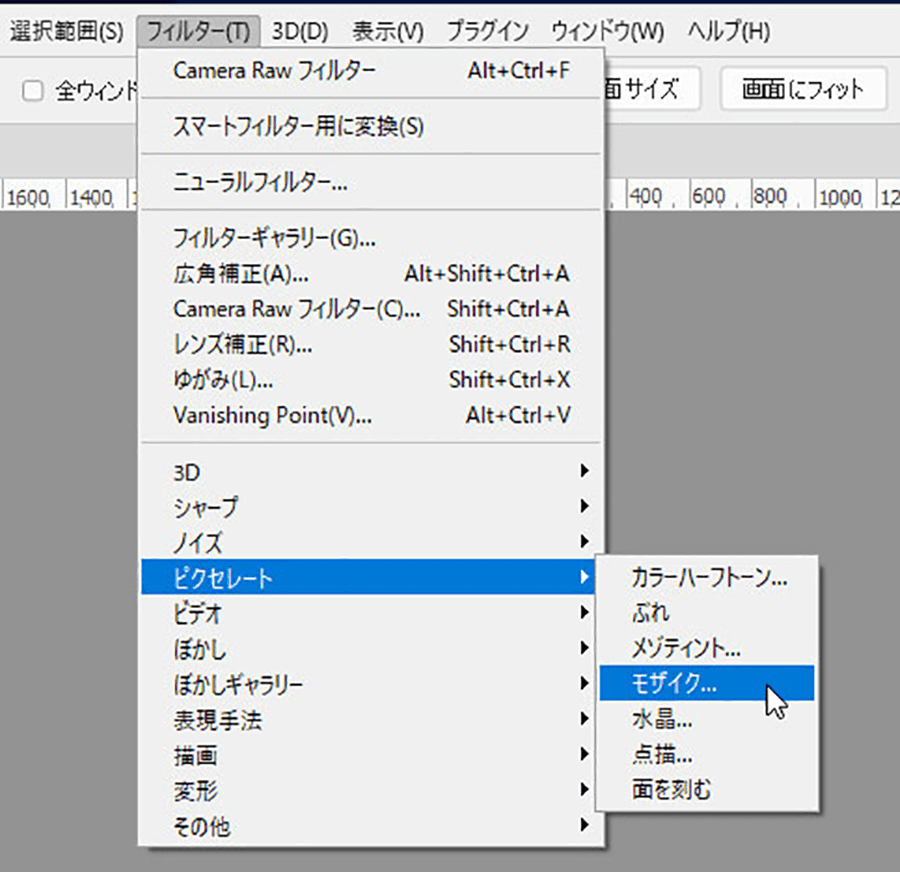
Task: Choose Camera Raw フィルター(C)... item
Action: 371,309
